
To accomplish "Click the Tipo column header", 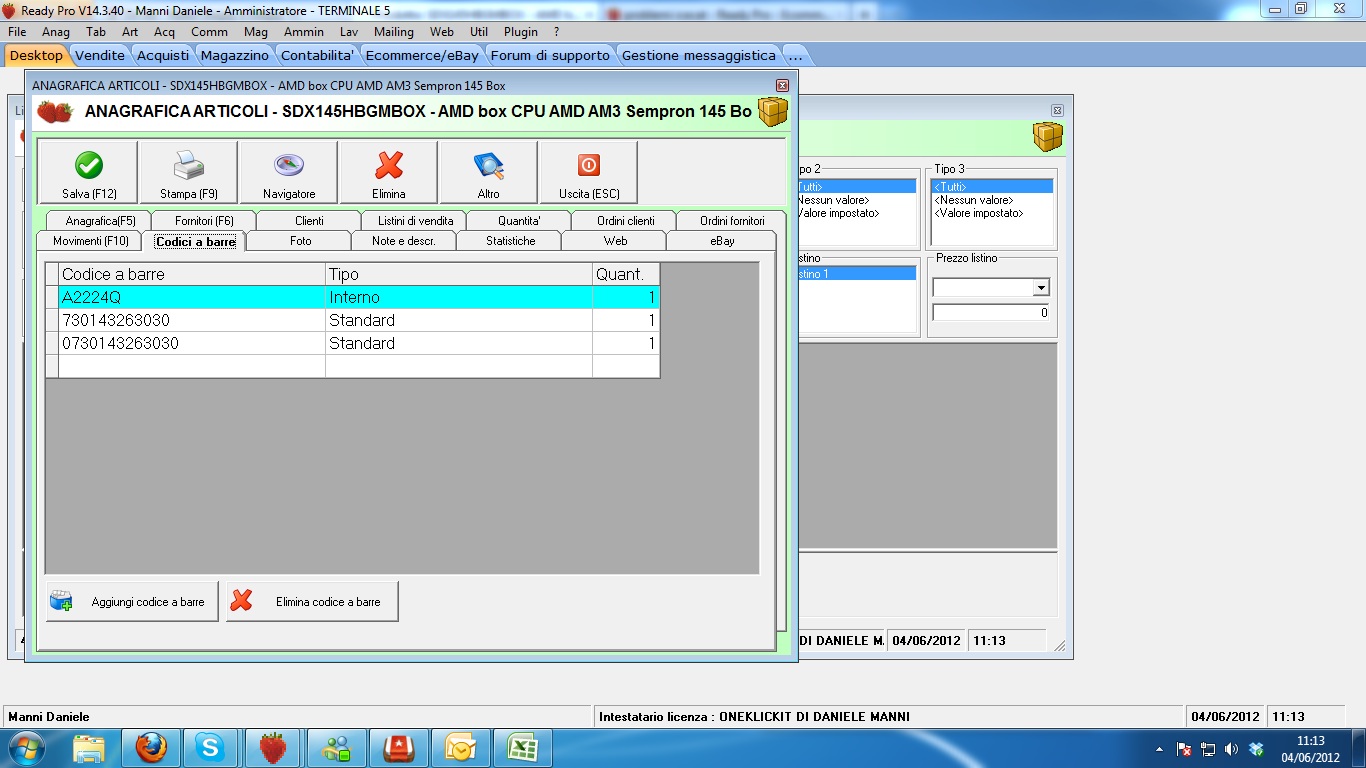I will (459, 274).
